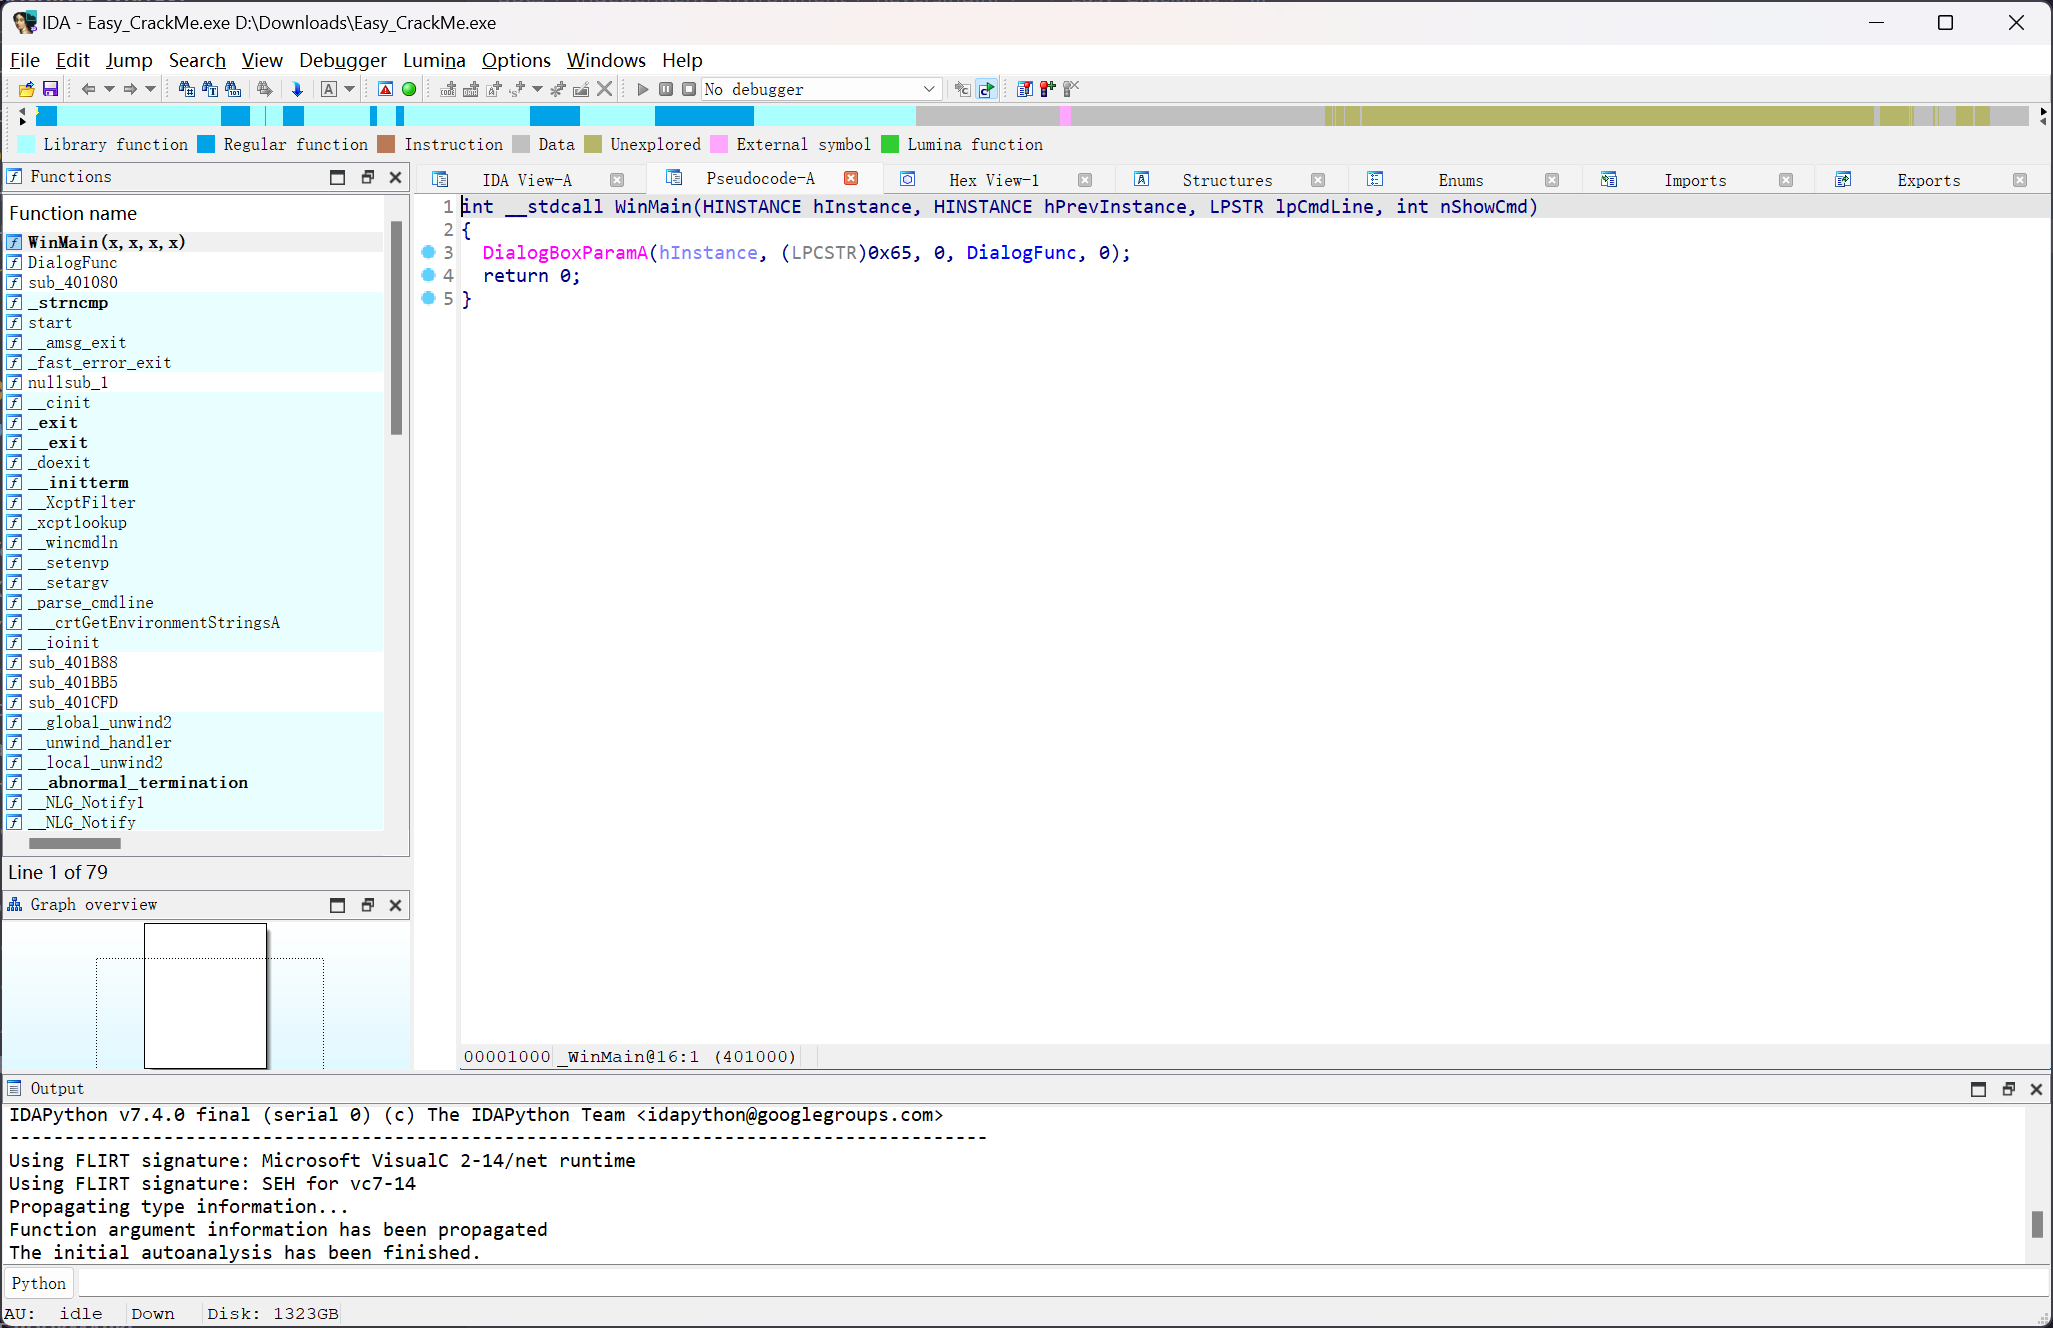Open the Jump menu
Viewport: 2053px width, 1328px height.
point(129,60)
